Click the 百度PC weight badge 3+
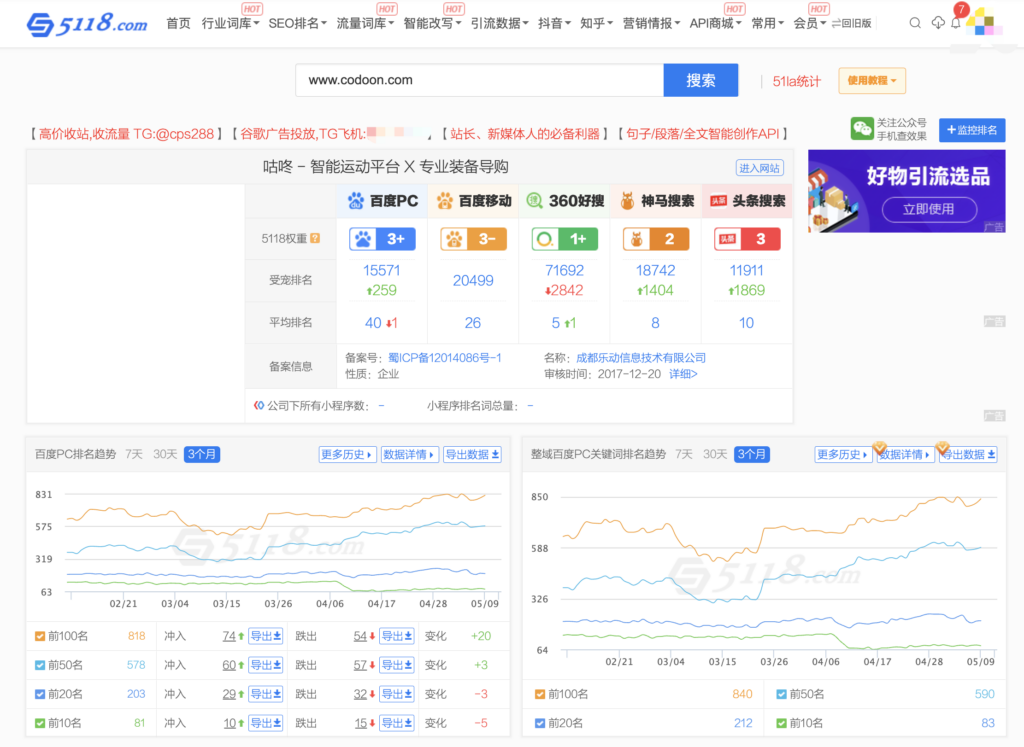 point(382,239)
